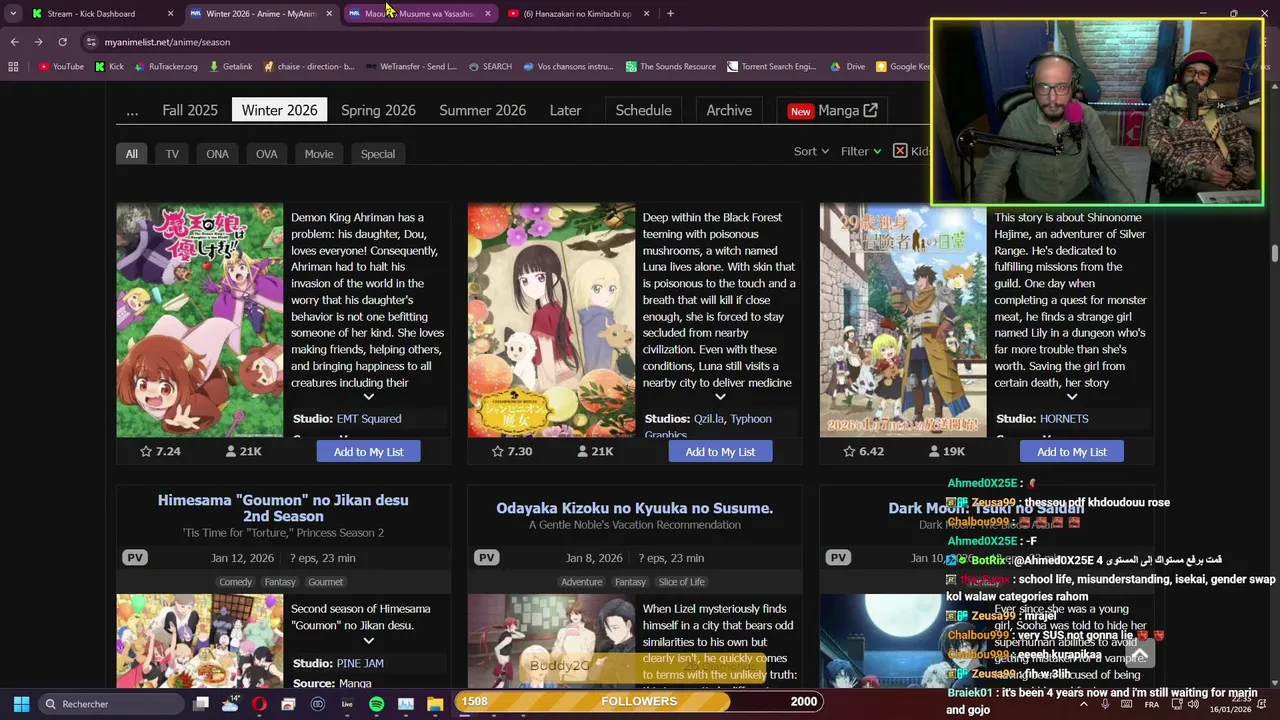Filter the list by Movie type
The width and height of the screenshot is (1280, 720).
click(x=319, y=154)
